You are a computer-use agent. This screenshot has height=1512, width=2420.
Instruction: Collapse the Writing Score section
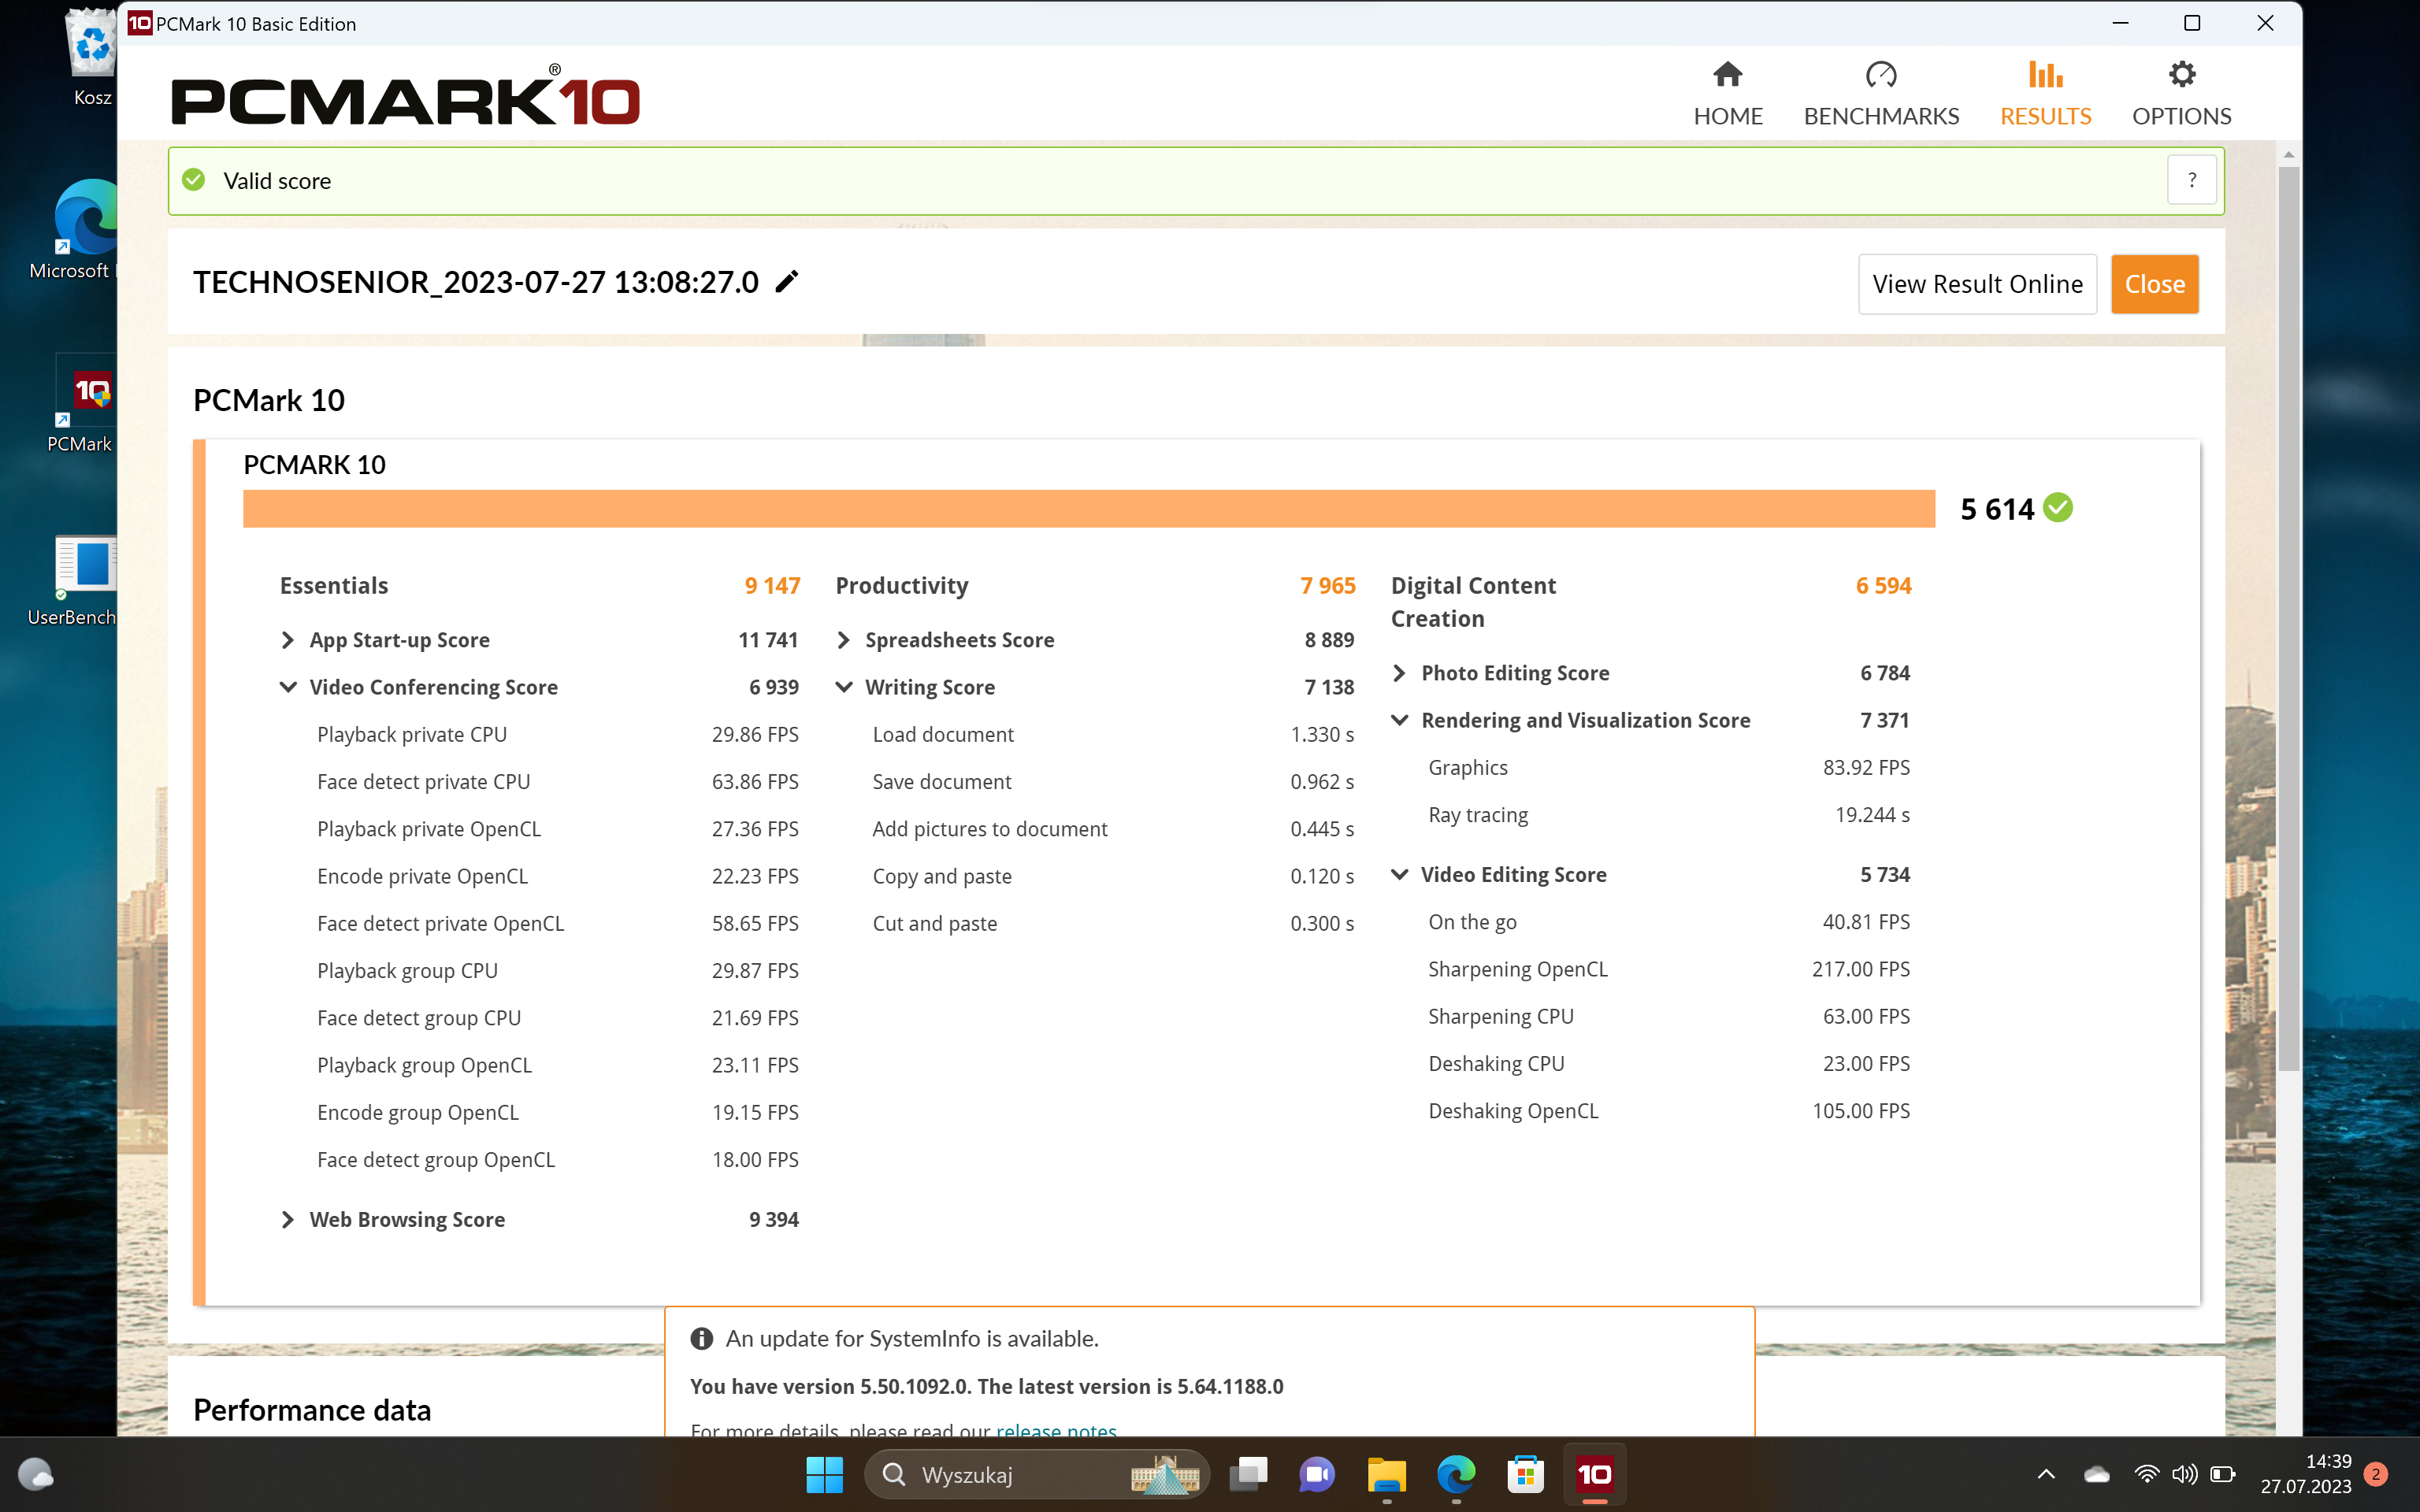[843, 687]
